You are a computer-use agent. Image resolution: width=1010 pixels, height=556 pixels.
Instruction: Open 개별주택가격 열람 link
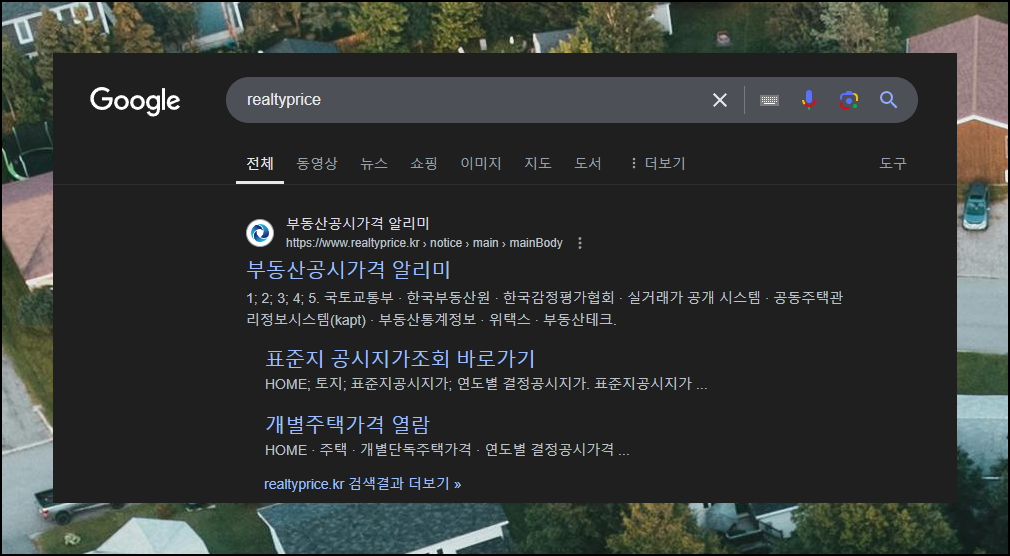tap(347, 424)
